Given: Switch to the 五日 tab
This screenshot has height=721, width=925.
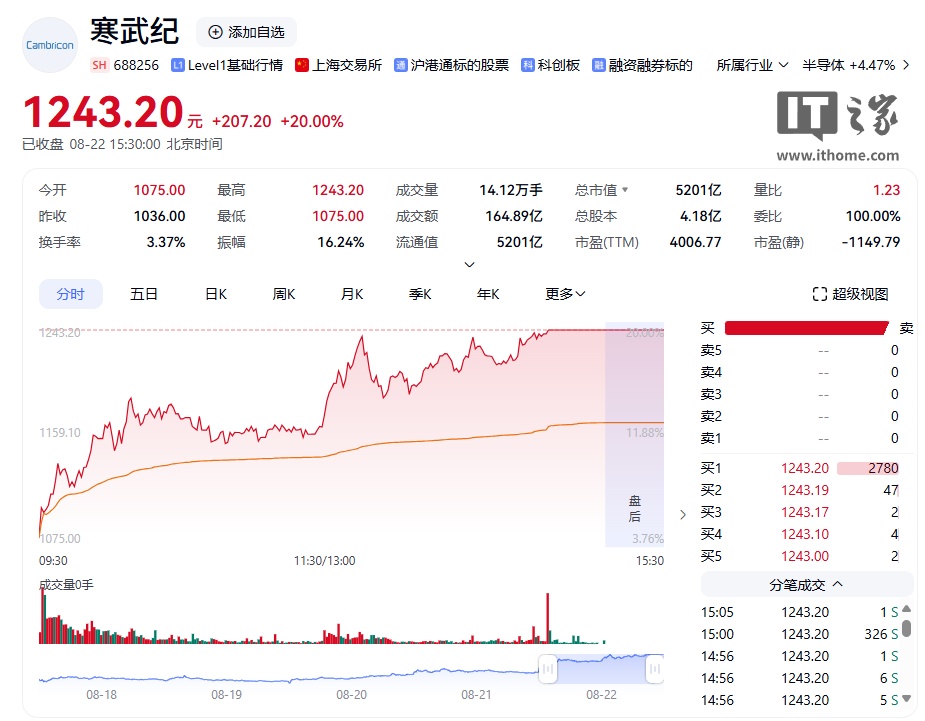Looking at the screenshot, I should tap(142, 294).
